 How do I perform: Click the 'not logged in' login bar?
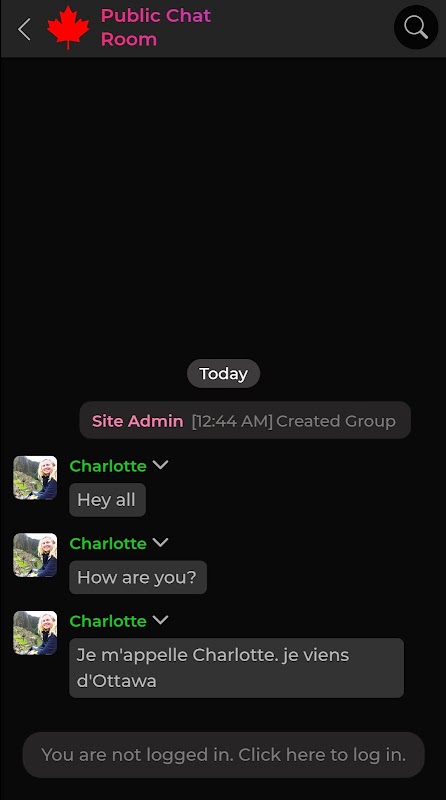(x=224, y=755)
